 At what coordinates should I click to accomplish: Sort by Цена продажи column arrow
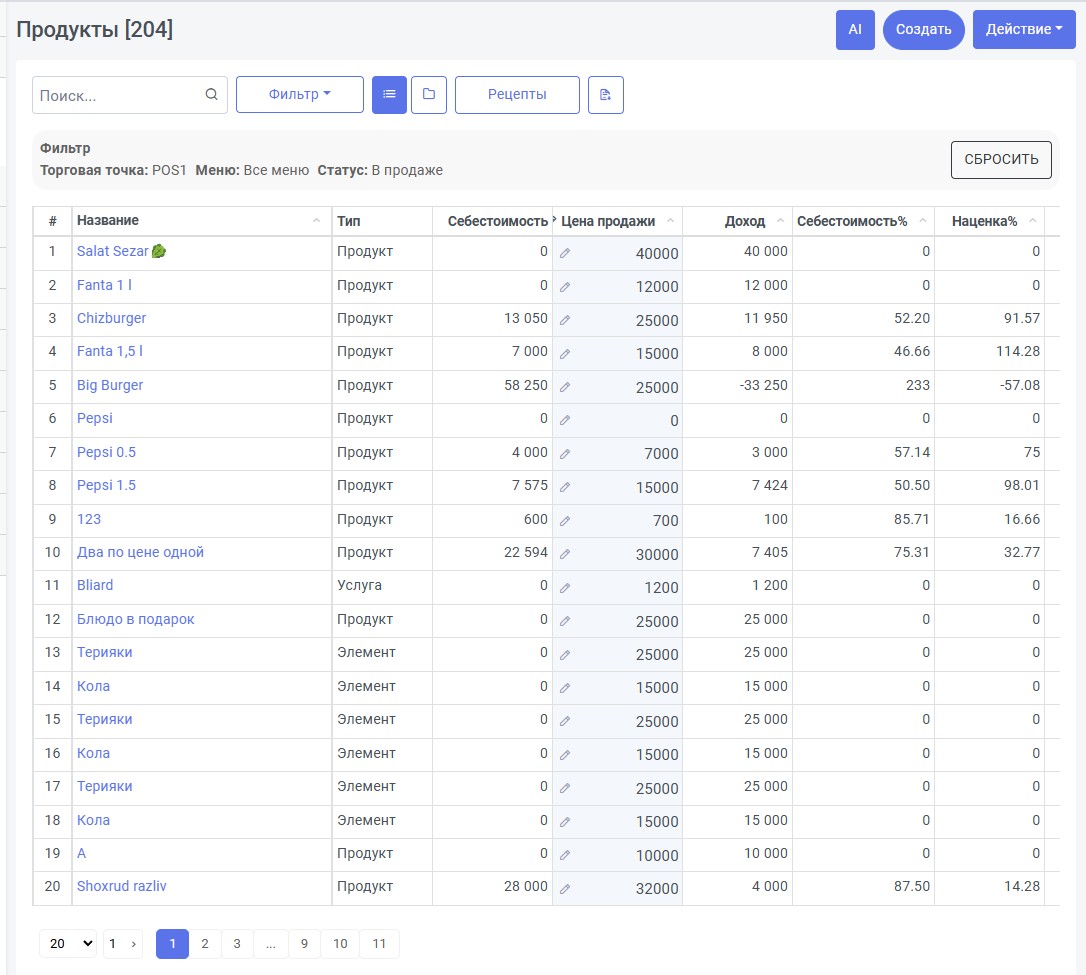pyautogui.click(x=670, y=221)
